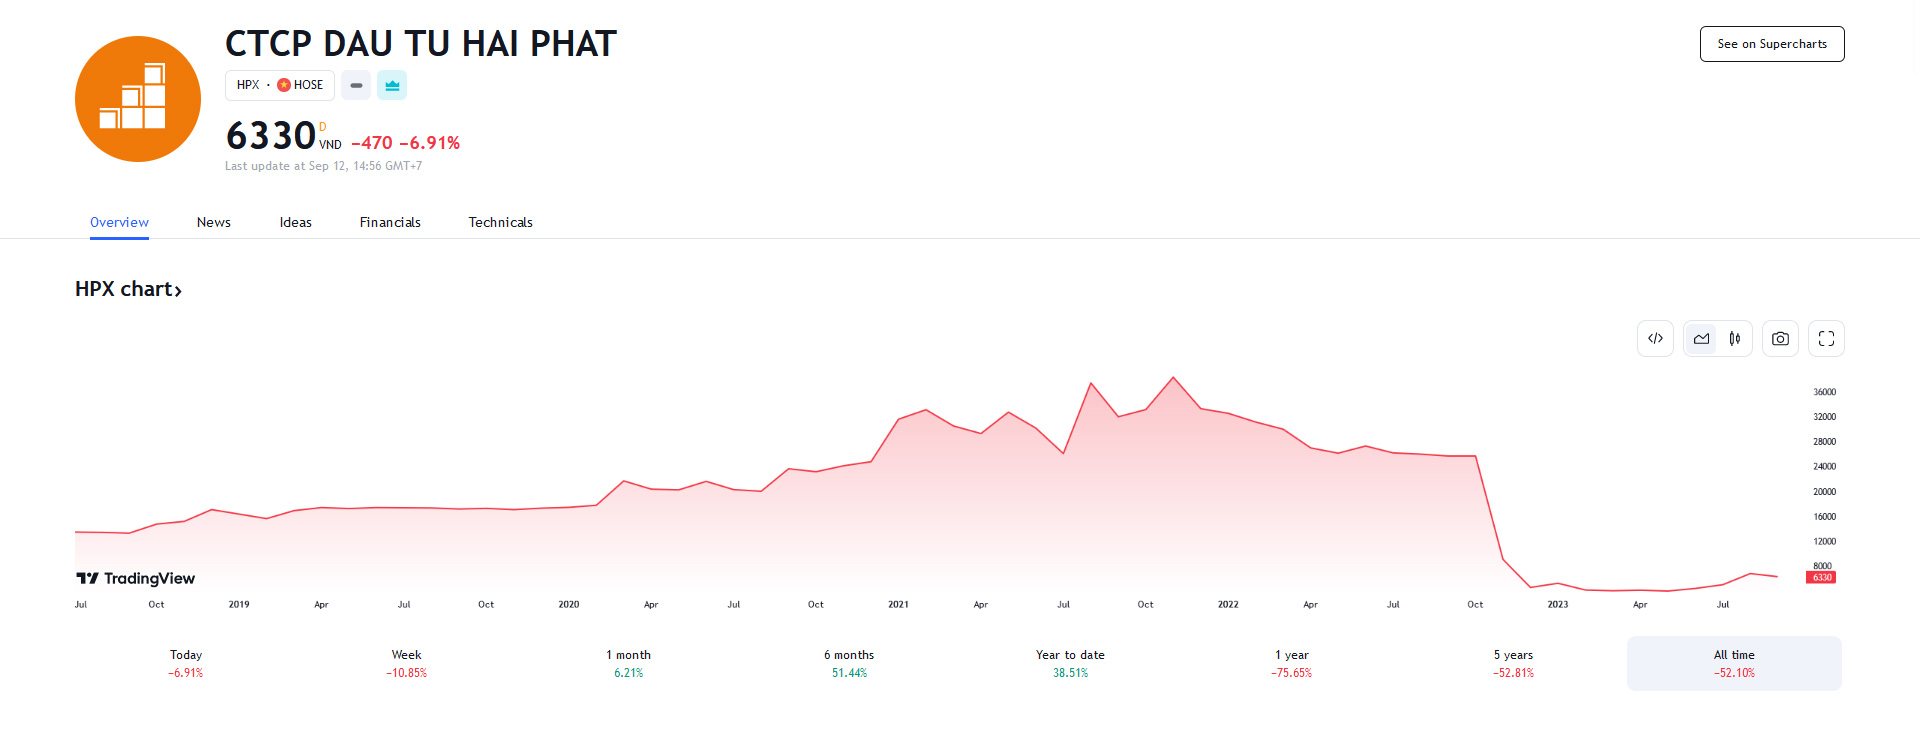This screenshot has width=1920, height=754.
Task: Select the All time period option
Action: point(1733,663)
